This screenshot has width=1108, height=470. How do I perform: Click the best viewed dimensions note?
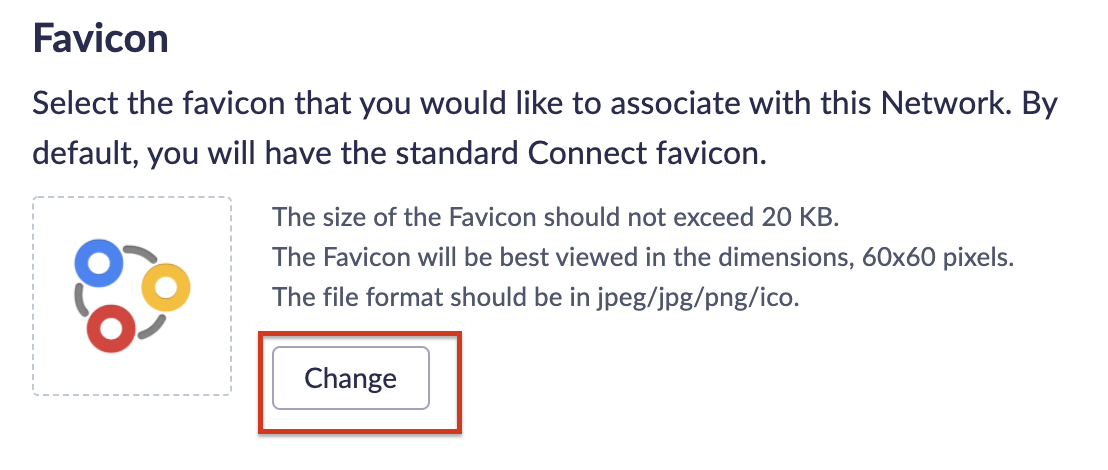pyautogui.click(x=643, y=258)
